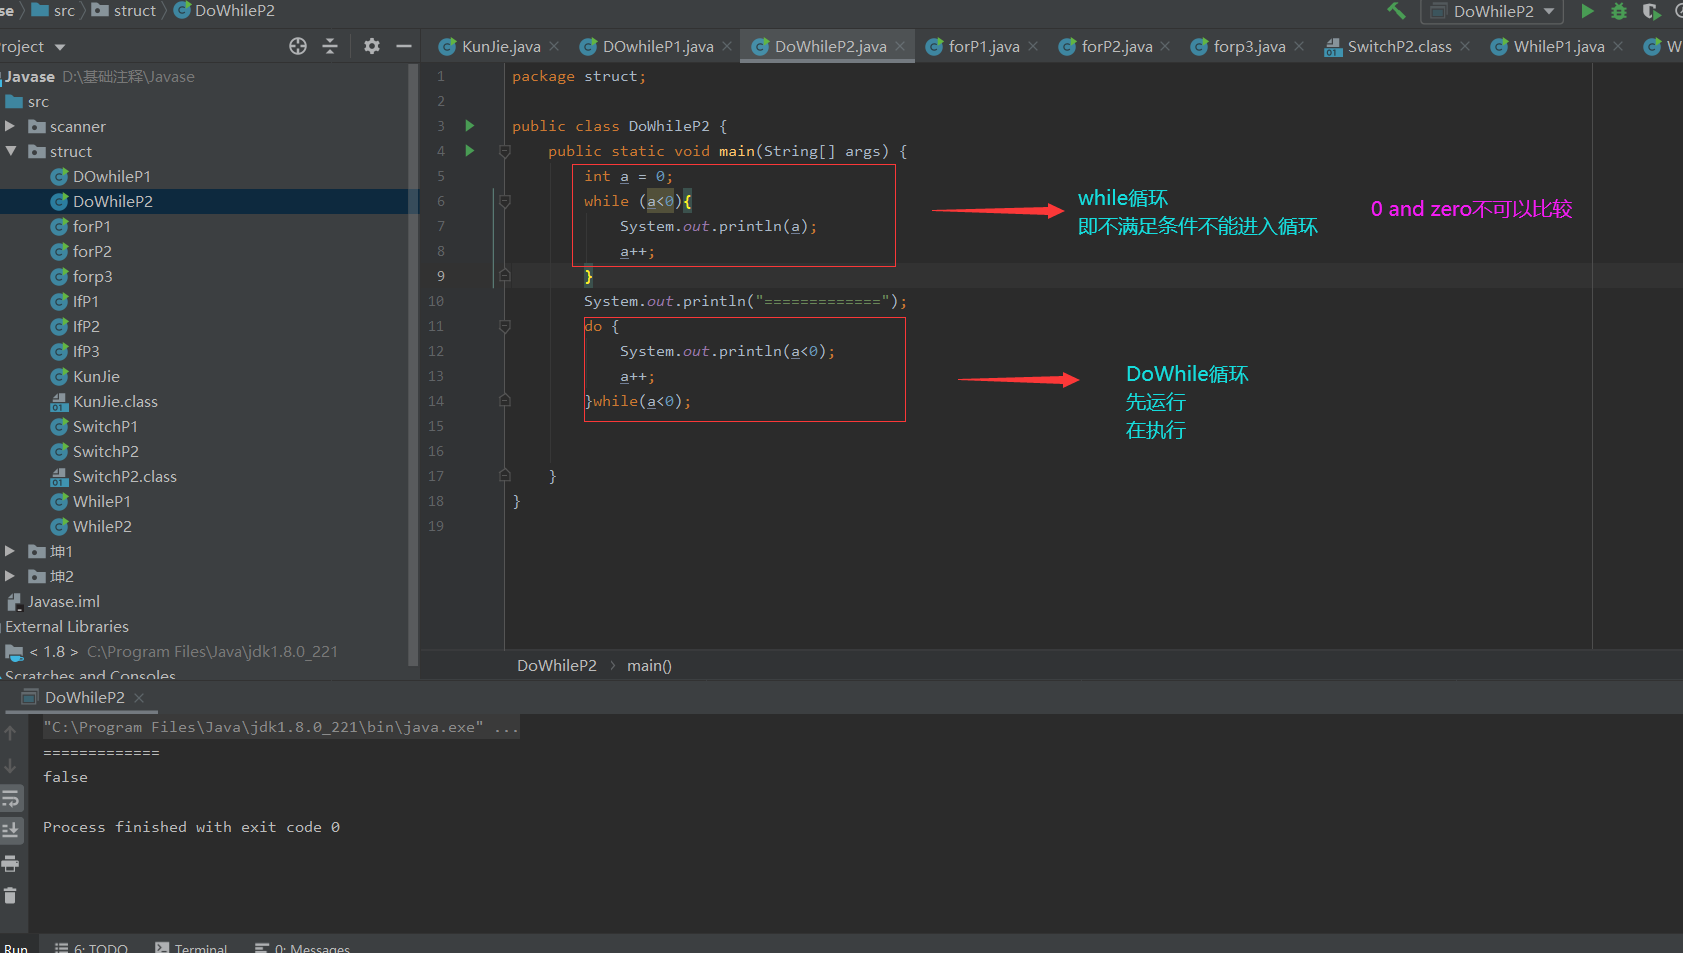Image resolution: width=1683 pixels, height=953 pixels.
Task: Print console output using the printer icon
Action: (11, 863)
